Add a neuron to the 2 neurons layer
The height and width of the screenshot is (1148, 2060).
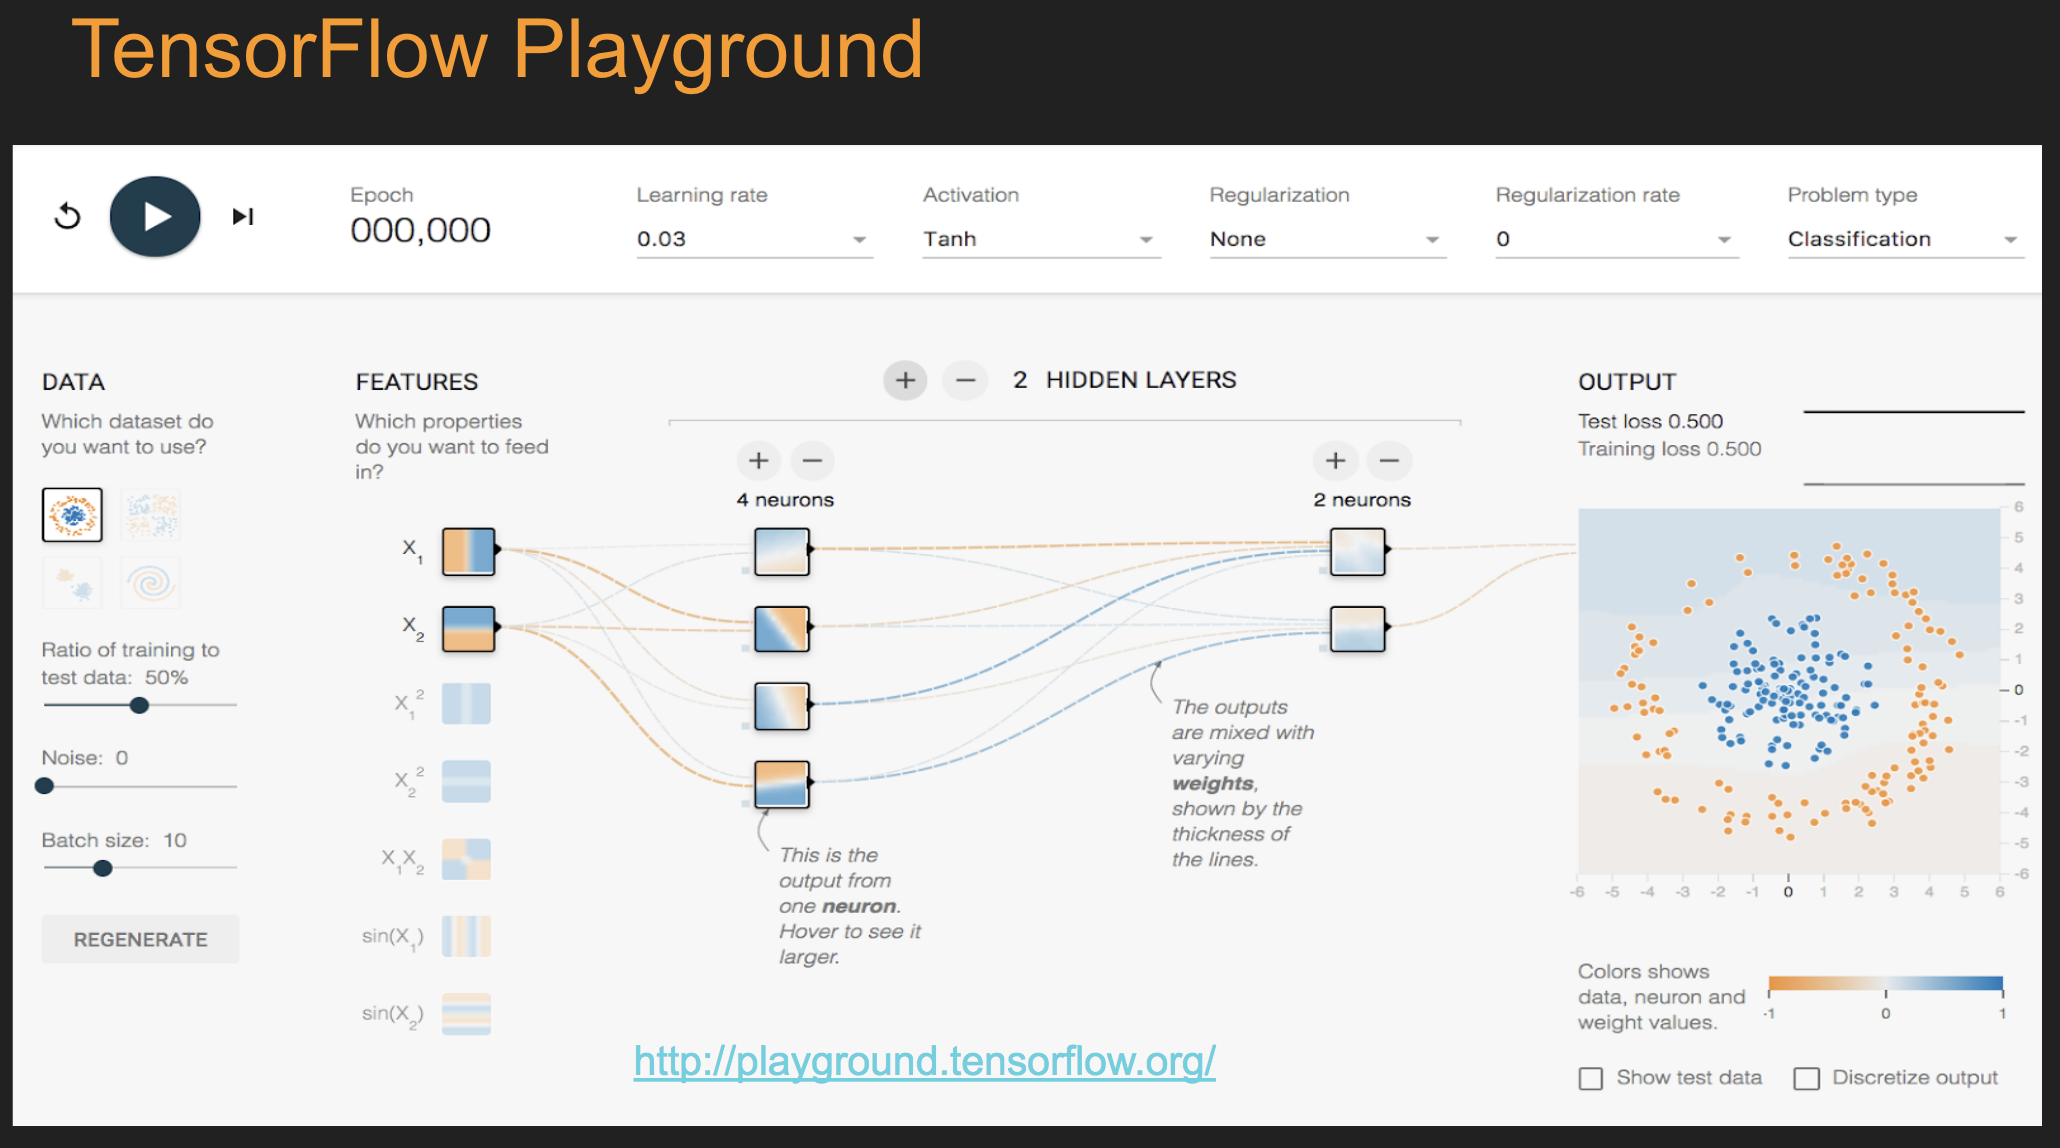point(1335,460)
